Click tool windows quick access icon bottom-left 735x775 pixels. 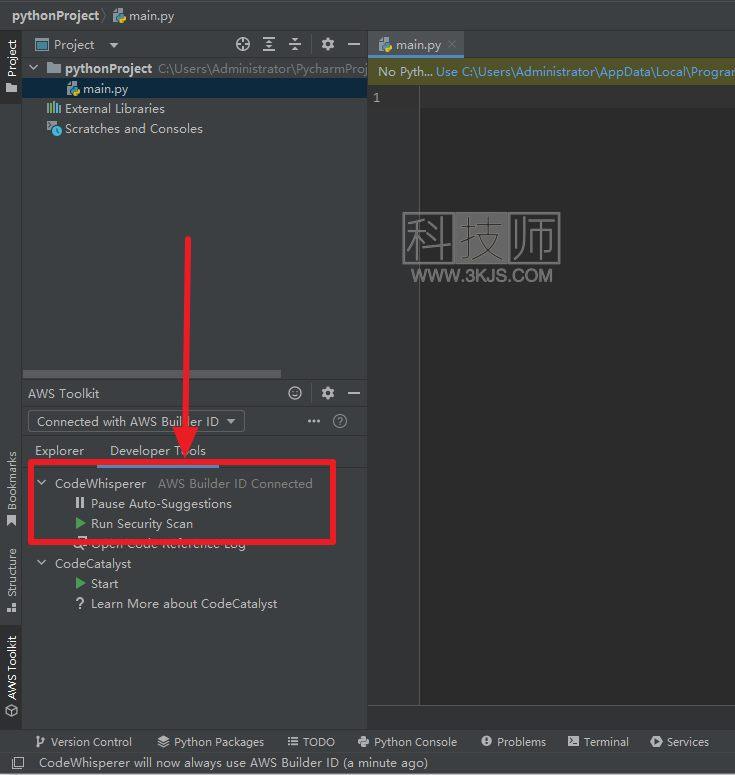(x=18, y=763)
